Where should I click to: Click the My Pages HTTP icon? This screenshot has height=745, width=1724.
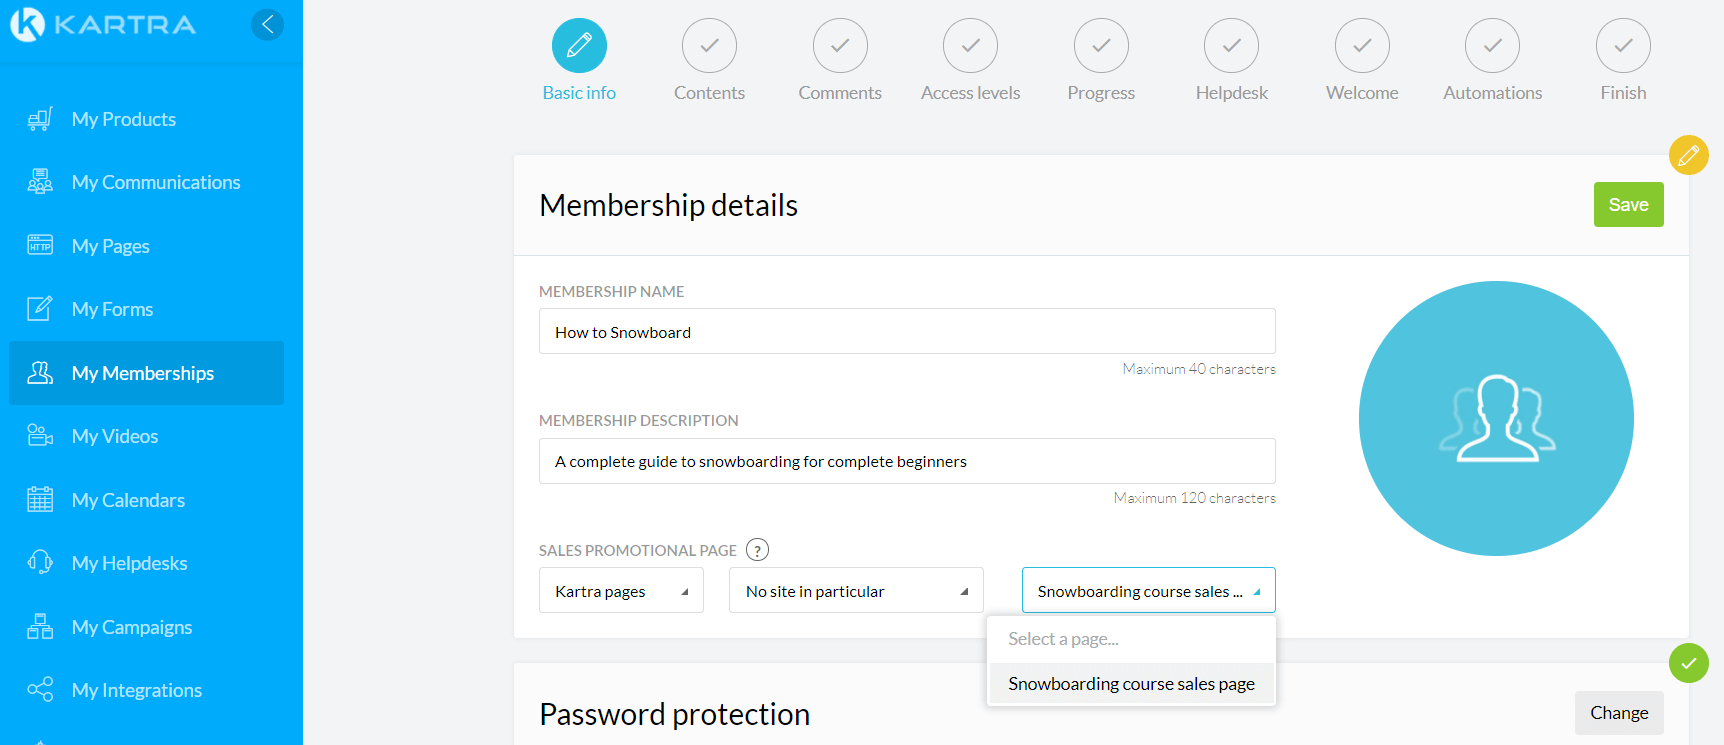point(40,245)
